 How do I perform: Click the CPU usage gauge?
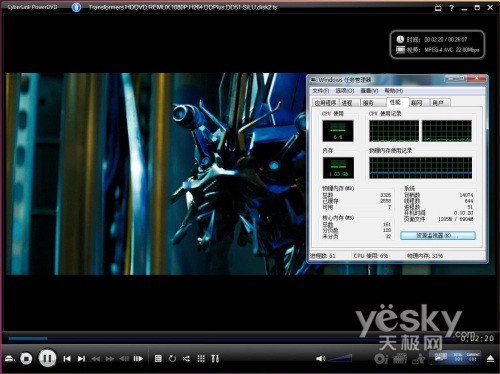[x=338, y=131]
